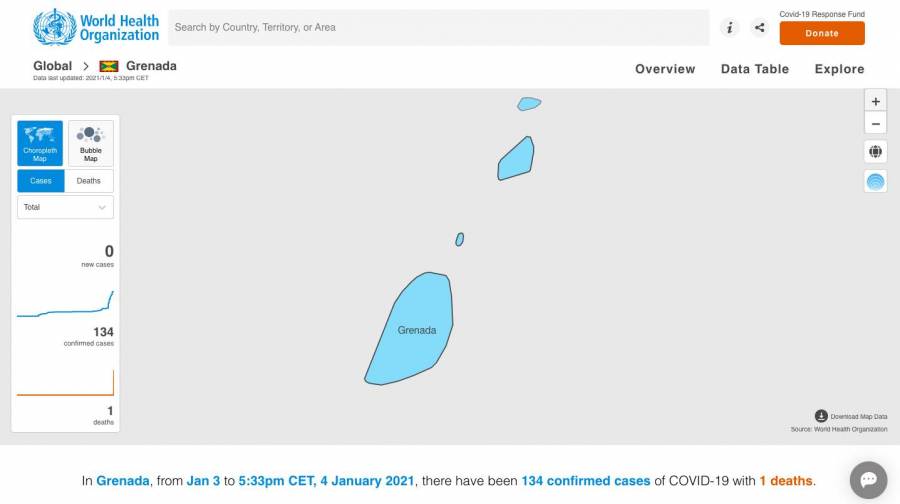Zoom out with the minus button

(x=875, y=124)
